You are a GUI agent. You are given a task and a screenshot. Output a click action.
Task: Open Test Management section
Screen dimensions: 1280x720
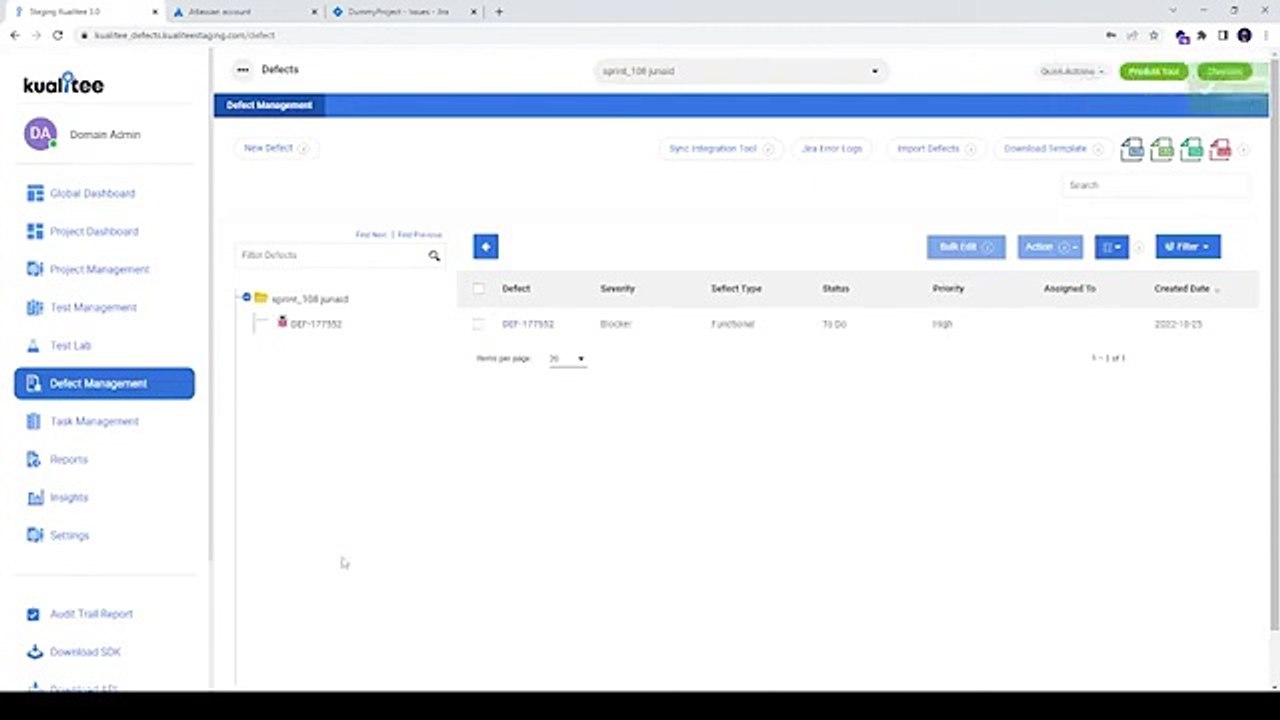point(93,307)
